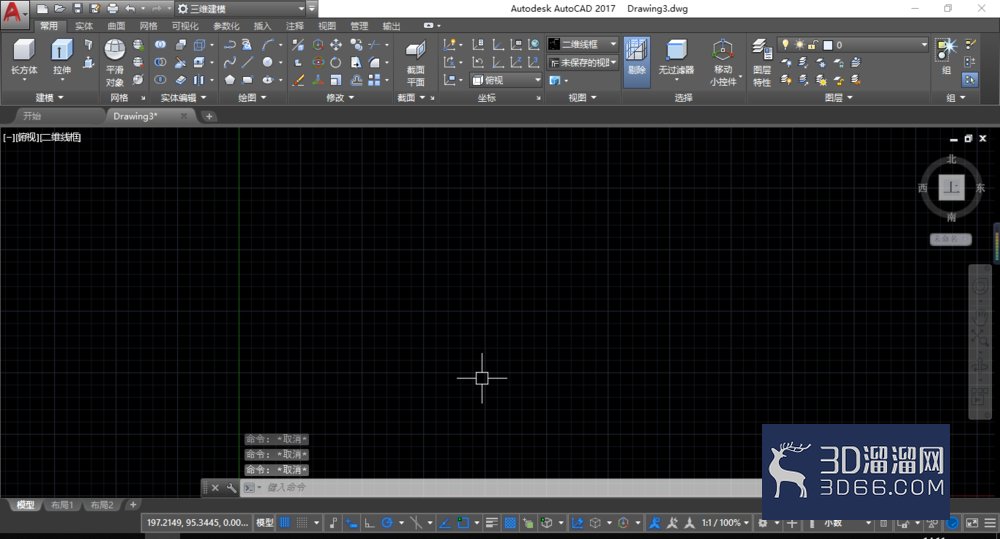Toggle snap mode dotted grid in status bar
The image size is (1000, 539).
tap(302, 522)
